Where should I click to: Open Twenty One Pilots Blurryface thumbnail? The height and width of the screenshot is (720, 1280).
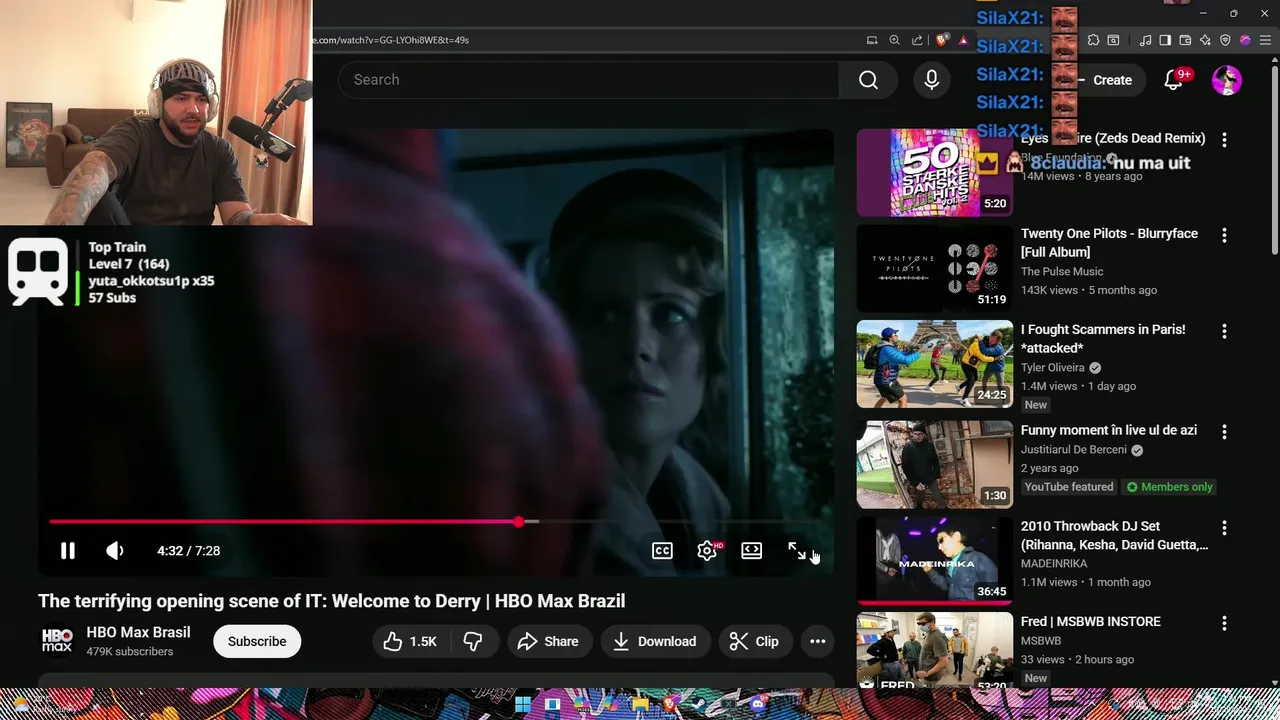pos(934,268)
